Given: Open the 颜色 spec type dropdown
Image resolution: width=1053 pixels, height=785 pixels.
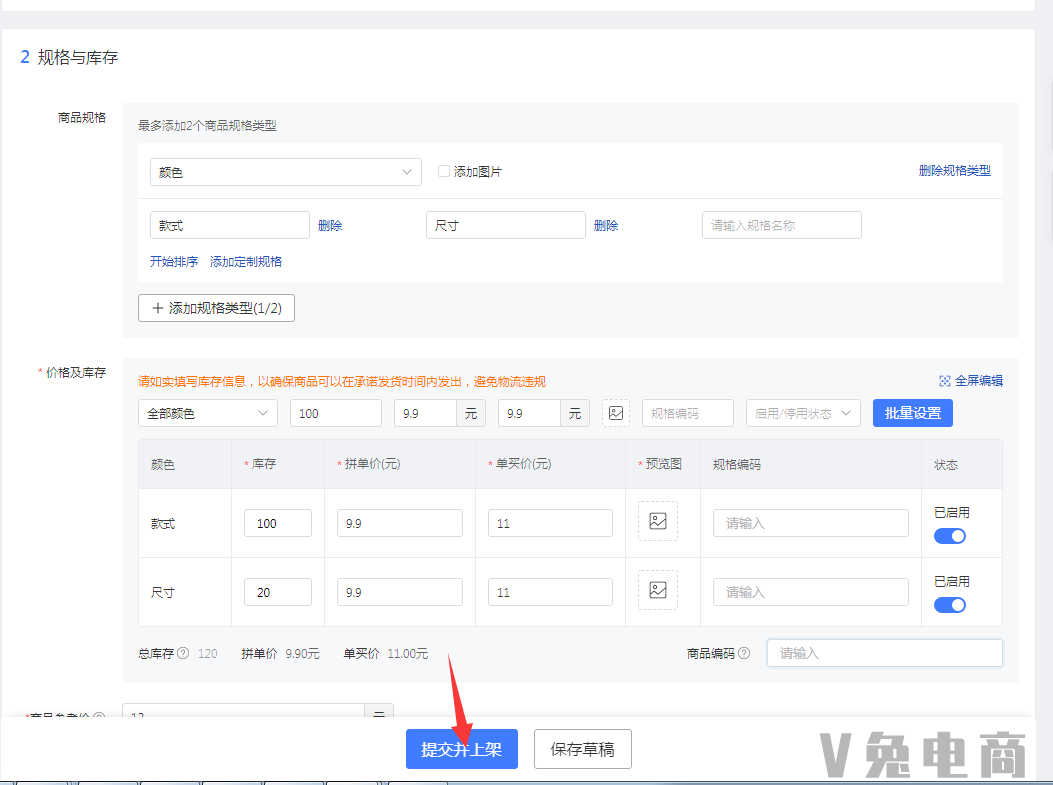Looking at the screenshot, I should 285,171.
